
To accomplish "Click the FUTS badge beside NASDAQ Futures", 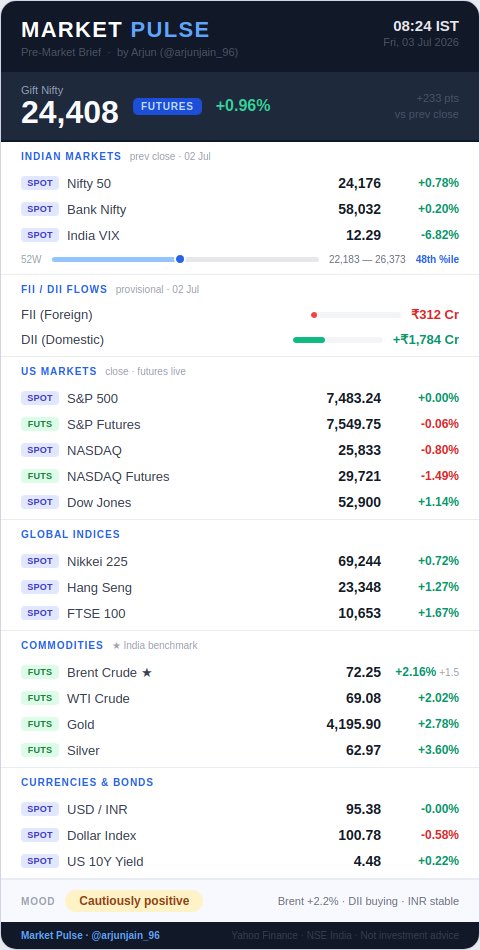I will pyautogui.click(x=40, y=476).
